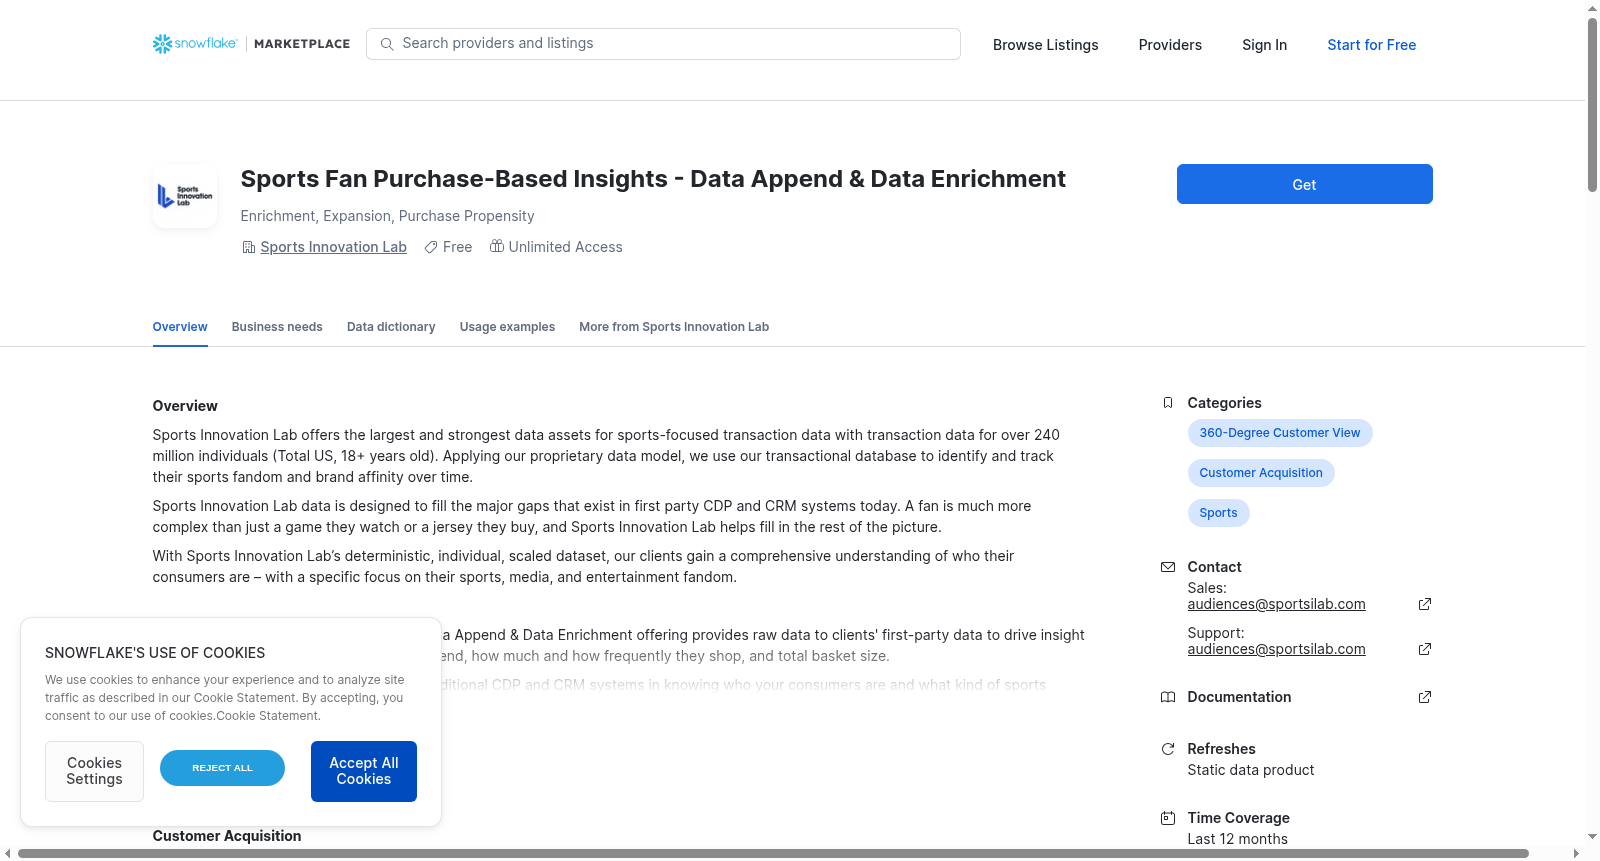Open the Documentation external link icon
This screenshot has width=1600, height=861.
coord(1425,697)
